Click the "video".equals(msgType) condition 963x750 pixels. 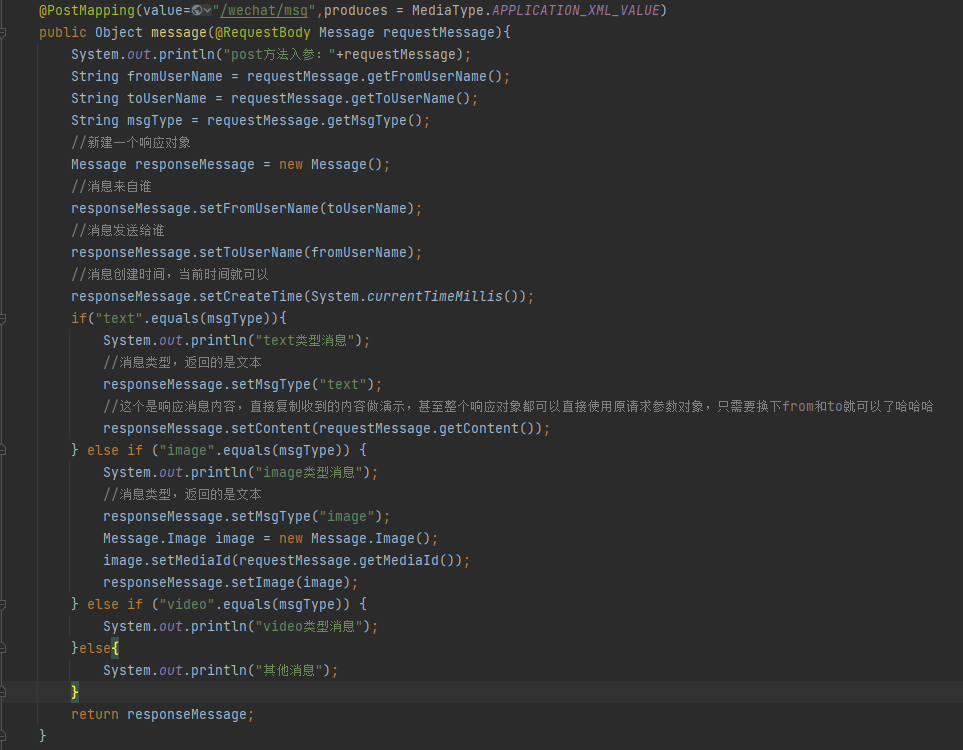pyautogui.click(x=251, y=604)
